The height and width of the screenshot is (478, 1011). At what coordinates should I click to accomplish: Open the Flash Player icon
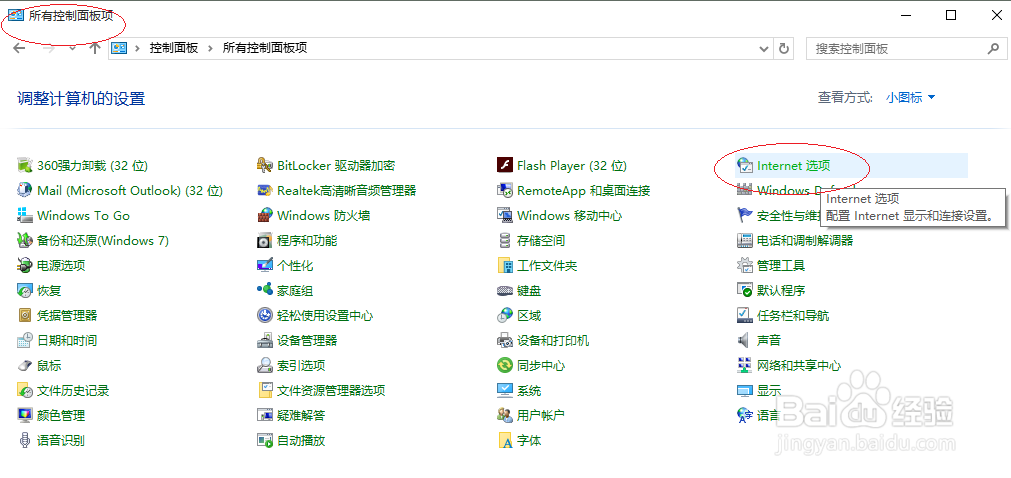(504, 166)
